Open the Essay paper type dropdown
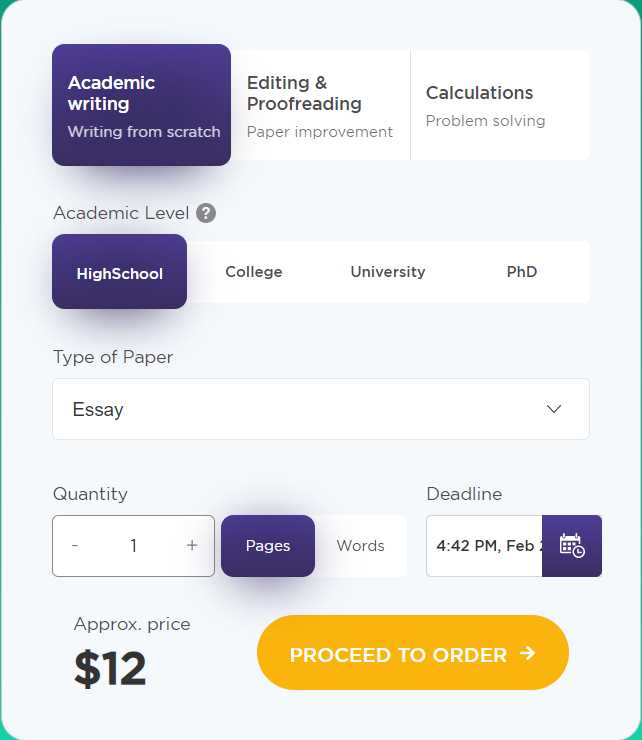642x740 pixels. 321,409
